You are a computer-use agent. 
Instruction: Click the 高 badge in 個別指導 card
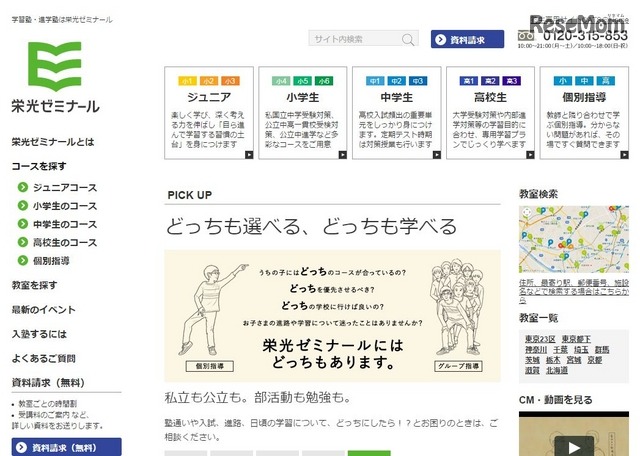tap(606, 81)
